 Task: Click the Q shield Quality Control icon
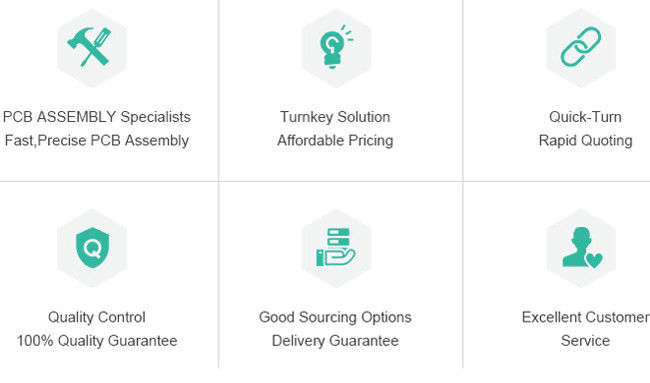[92, 247]
